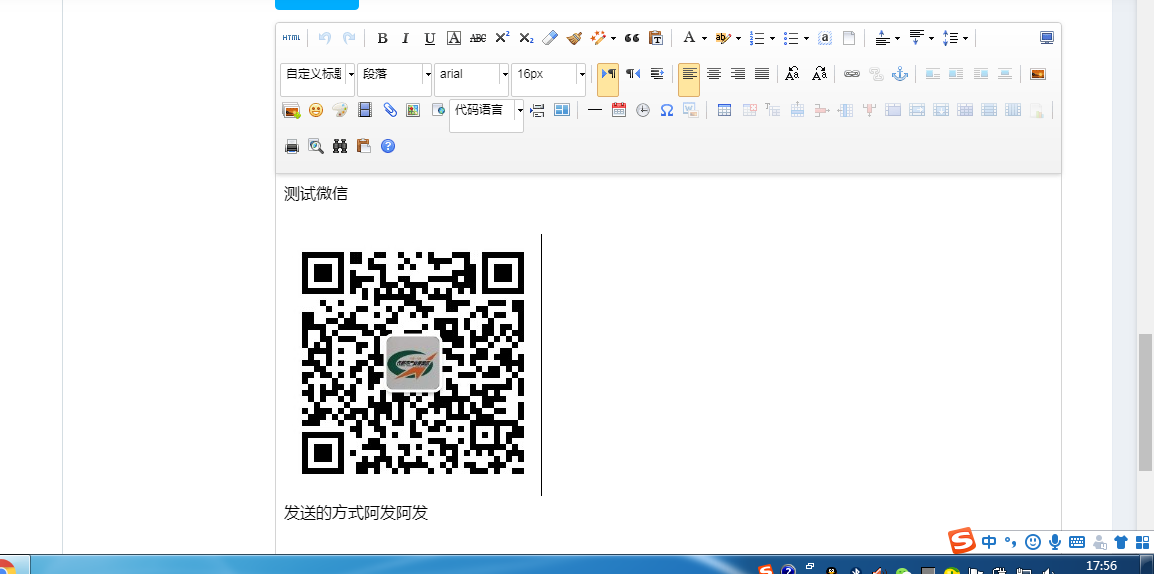Open help with the blue question mark icon

(x=388, y=146)
